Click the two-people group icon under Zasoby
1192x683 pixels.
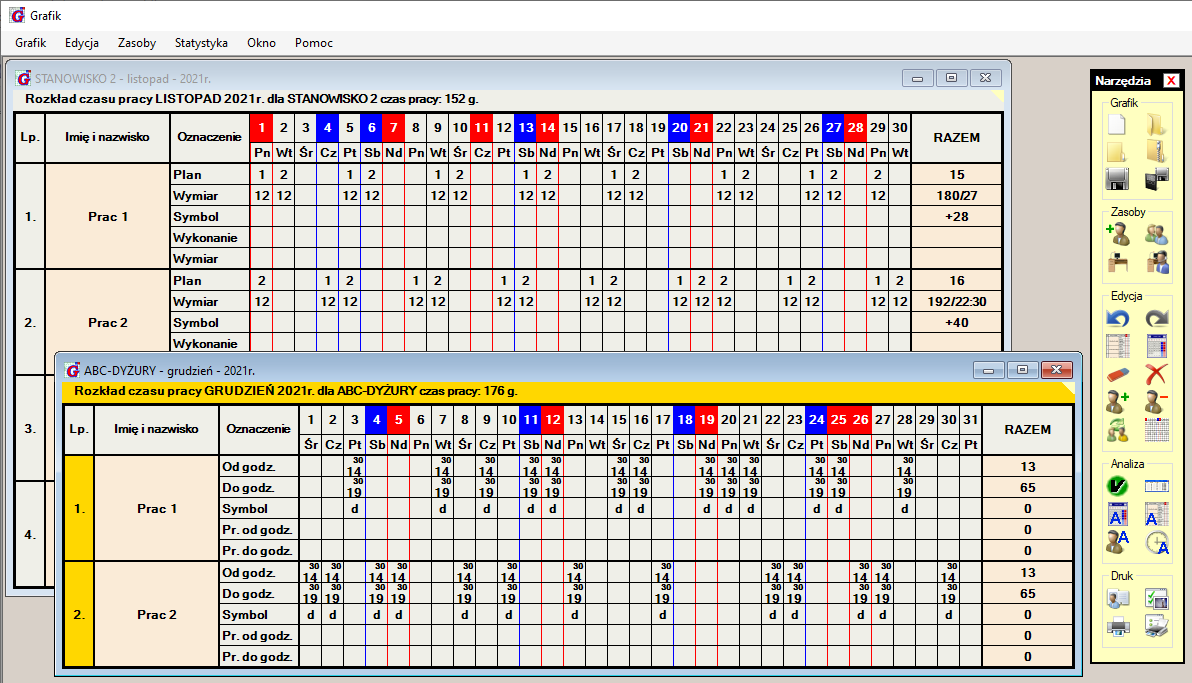click(x=1156, y=234)
